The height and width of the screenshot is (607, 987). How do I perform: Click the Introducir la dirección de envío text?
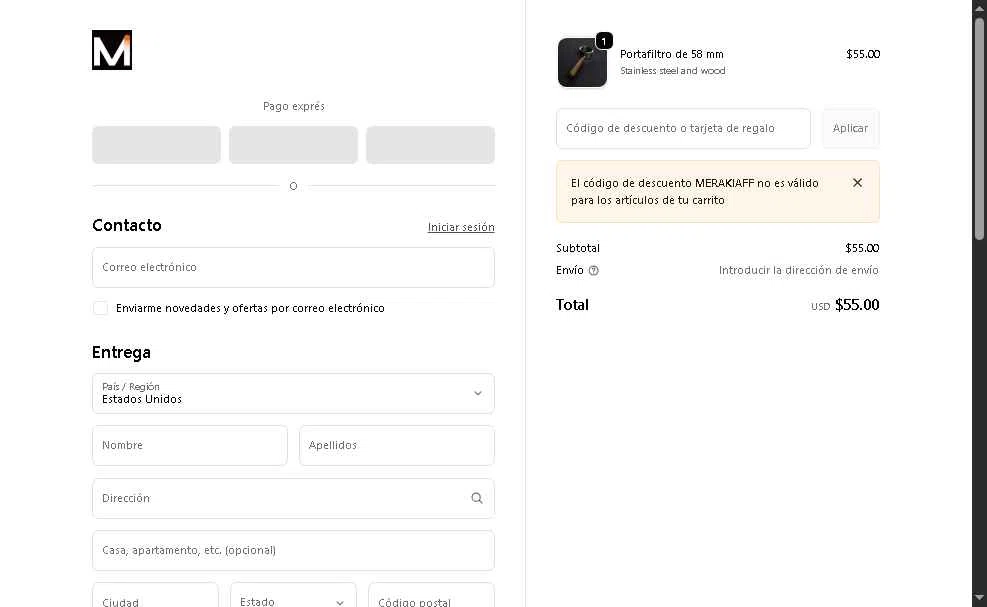pyautogui.click(x=798, y=270)
